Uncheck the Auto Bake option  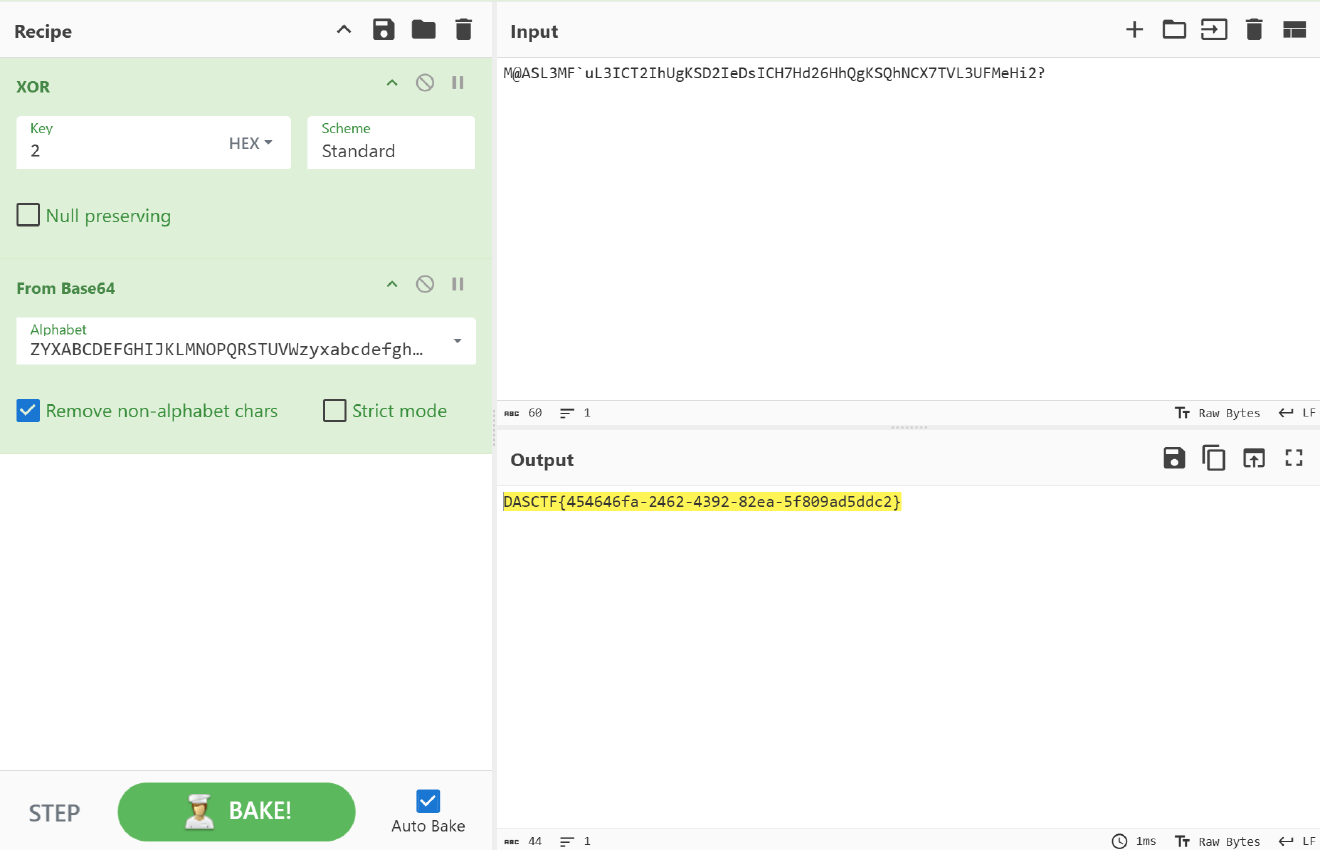427,800
